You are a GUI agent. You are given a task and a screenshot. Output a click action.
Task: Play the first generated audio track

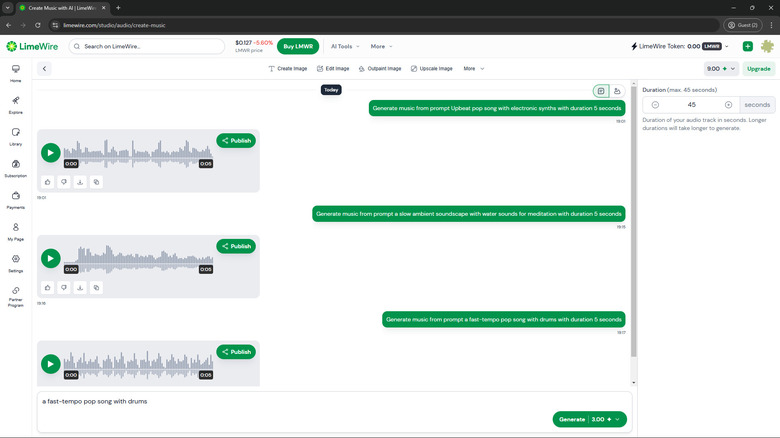click(x=50, y=153)
